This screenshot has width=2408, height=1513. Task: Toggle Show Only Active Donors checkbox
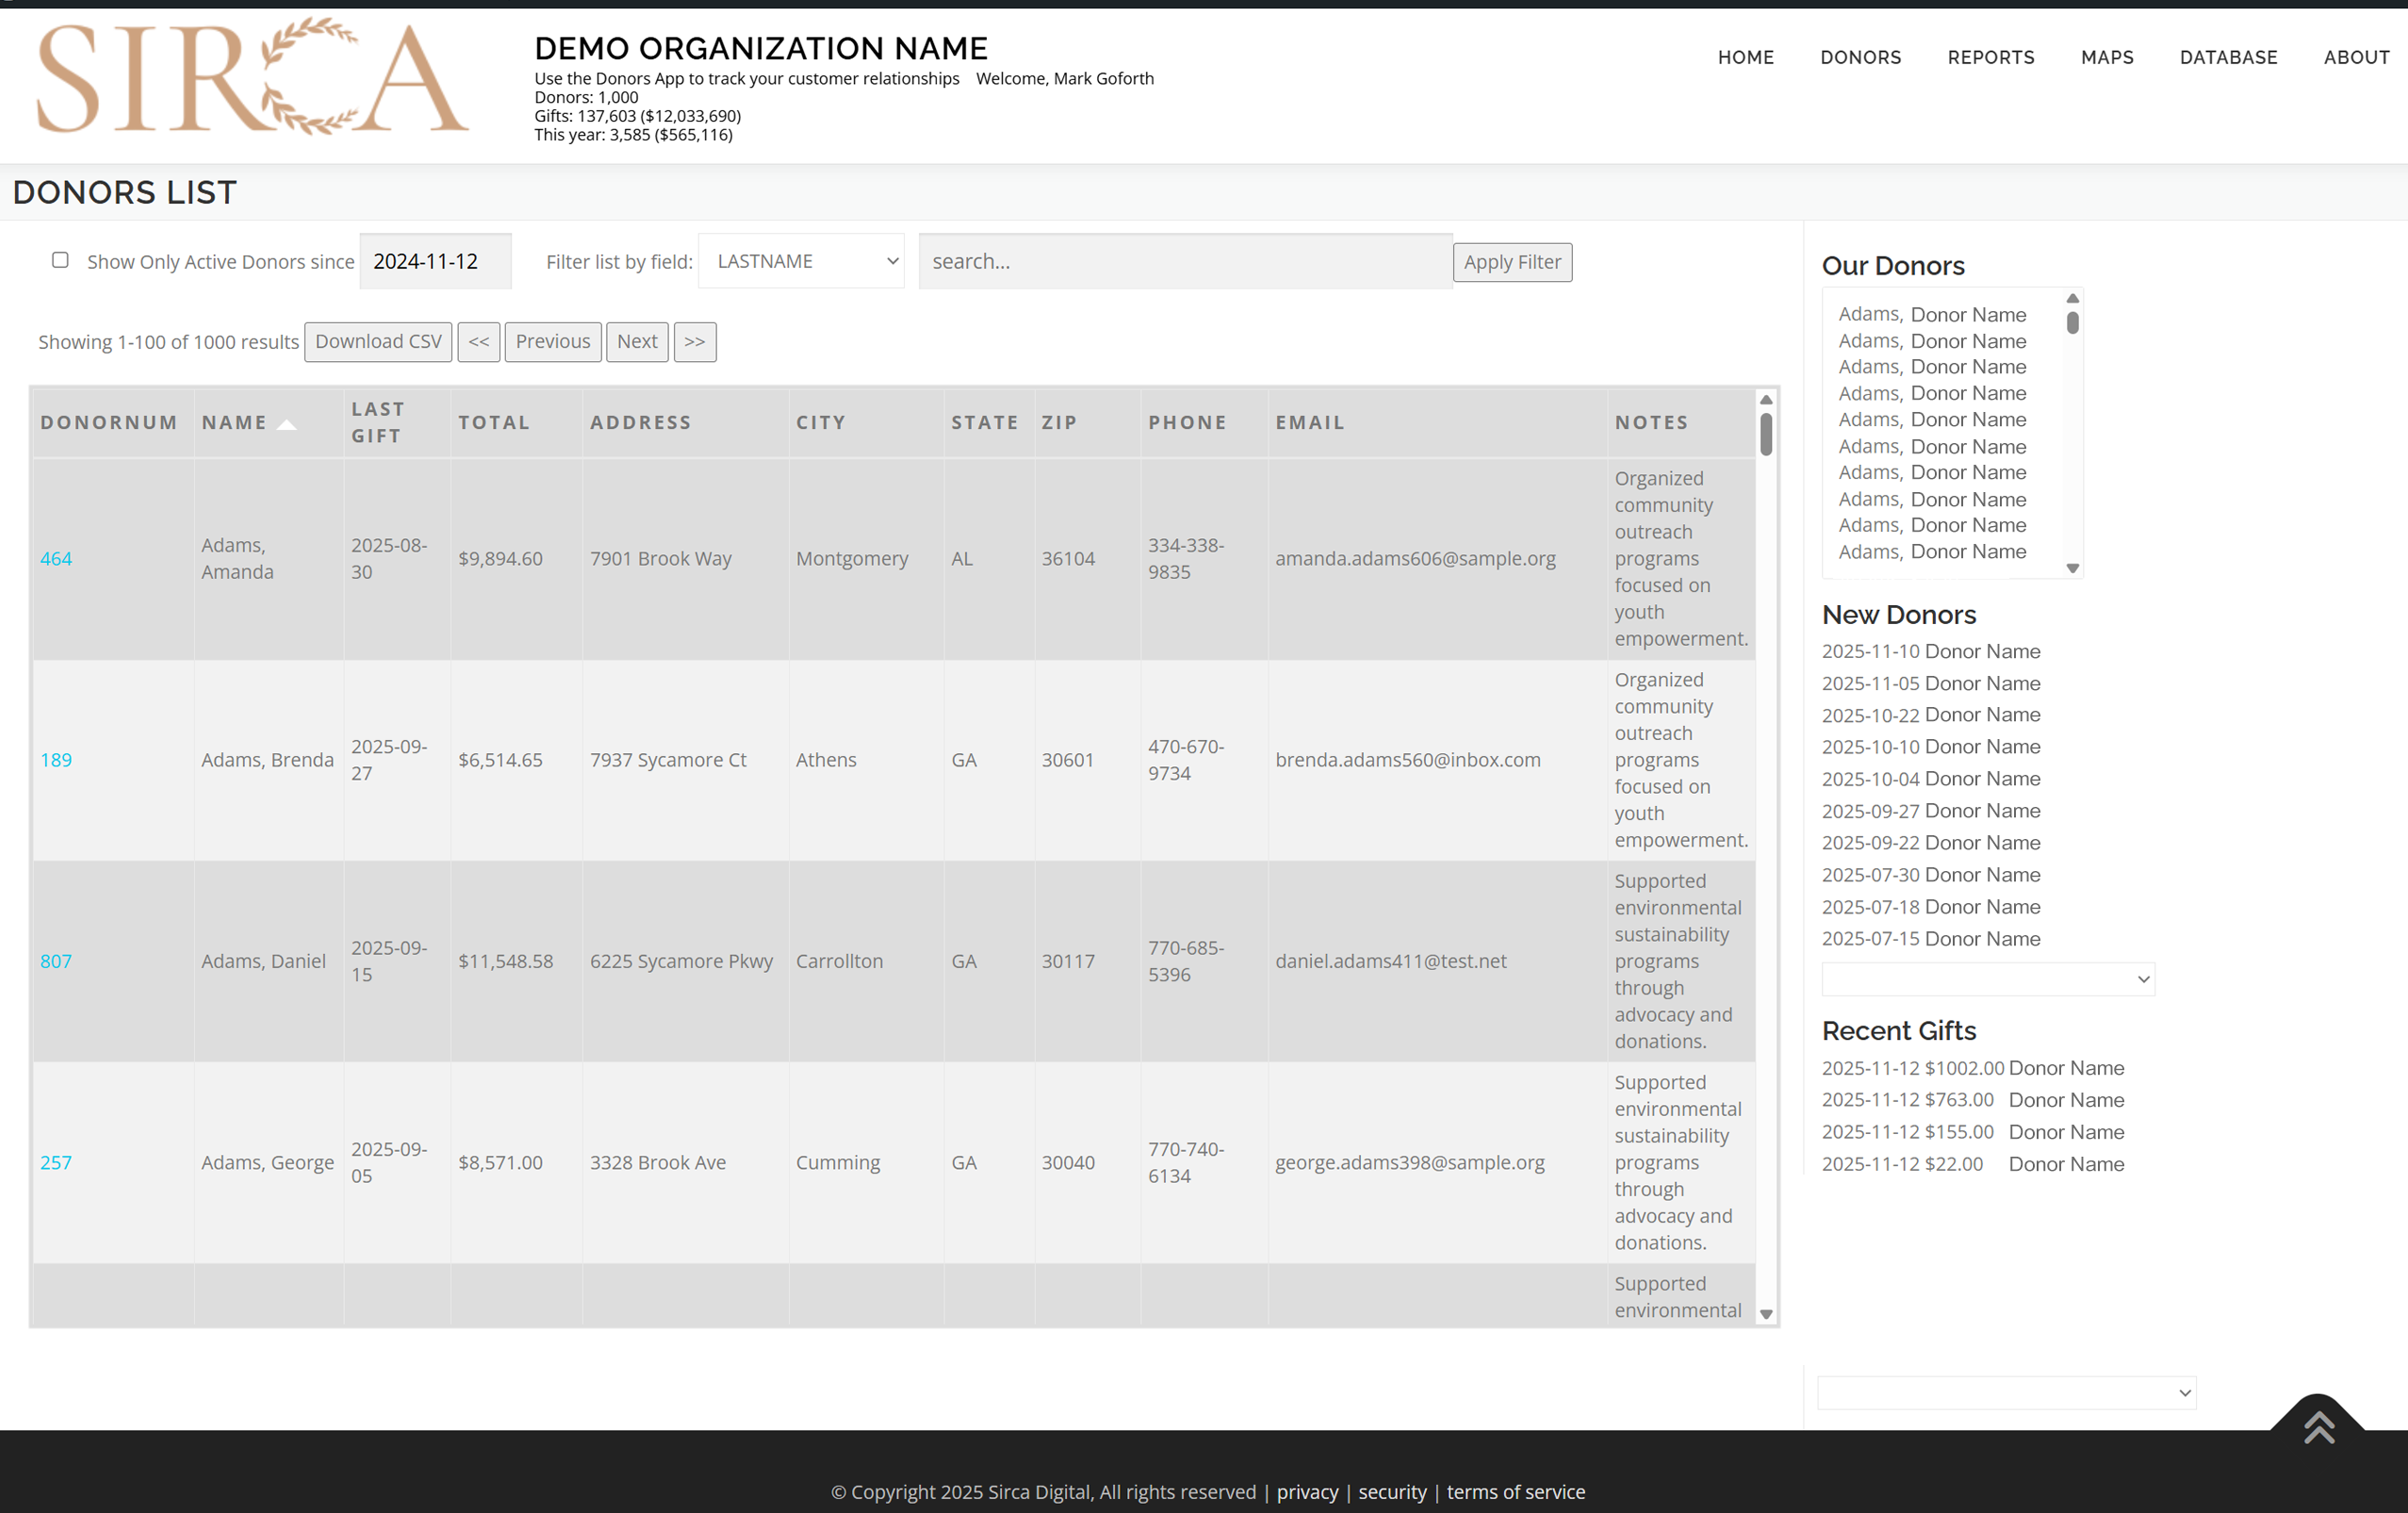tap(60, 260)
